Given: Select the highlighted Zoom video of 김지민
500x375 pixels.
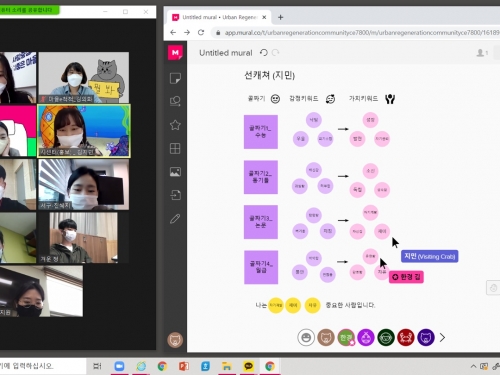Looking at the screenshot, I should point(84,131).
